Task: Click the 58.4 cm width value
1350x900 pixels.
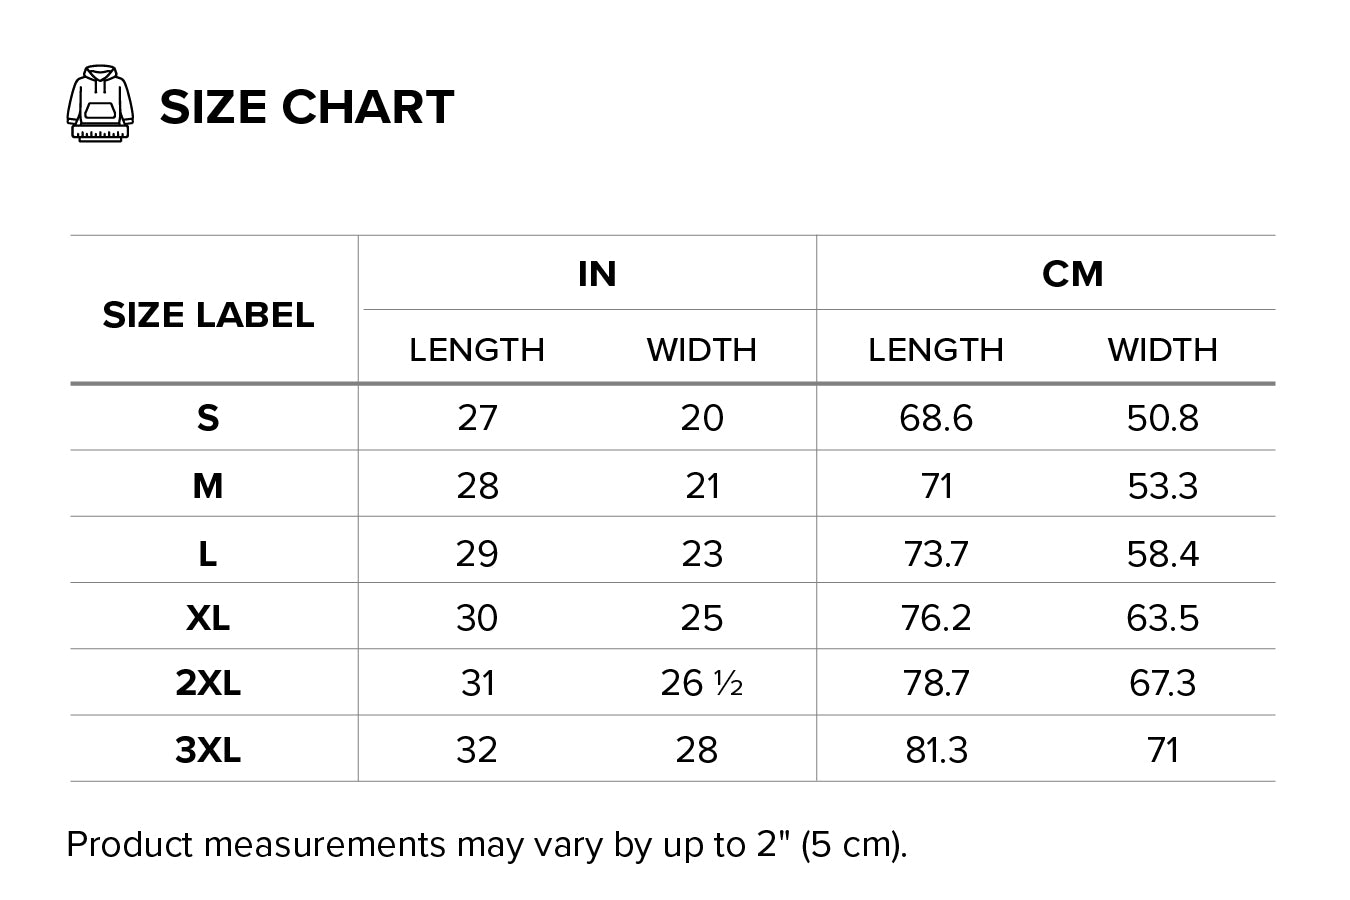Action: 1162,553
